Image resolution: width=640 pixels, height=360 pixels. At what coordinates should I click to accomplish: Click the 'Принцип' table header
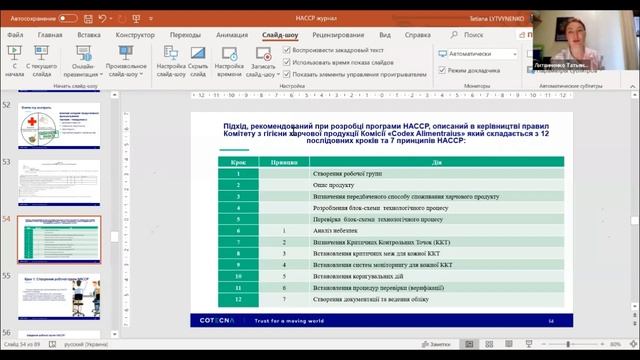point(284,162)
